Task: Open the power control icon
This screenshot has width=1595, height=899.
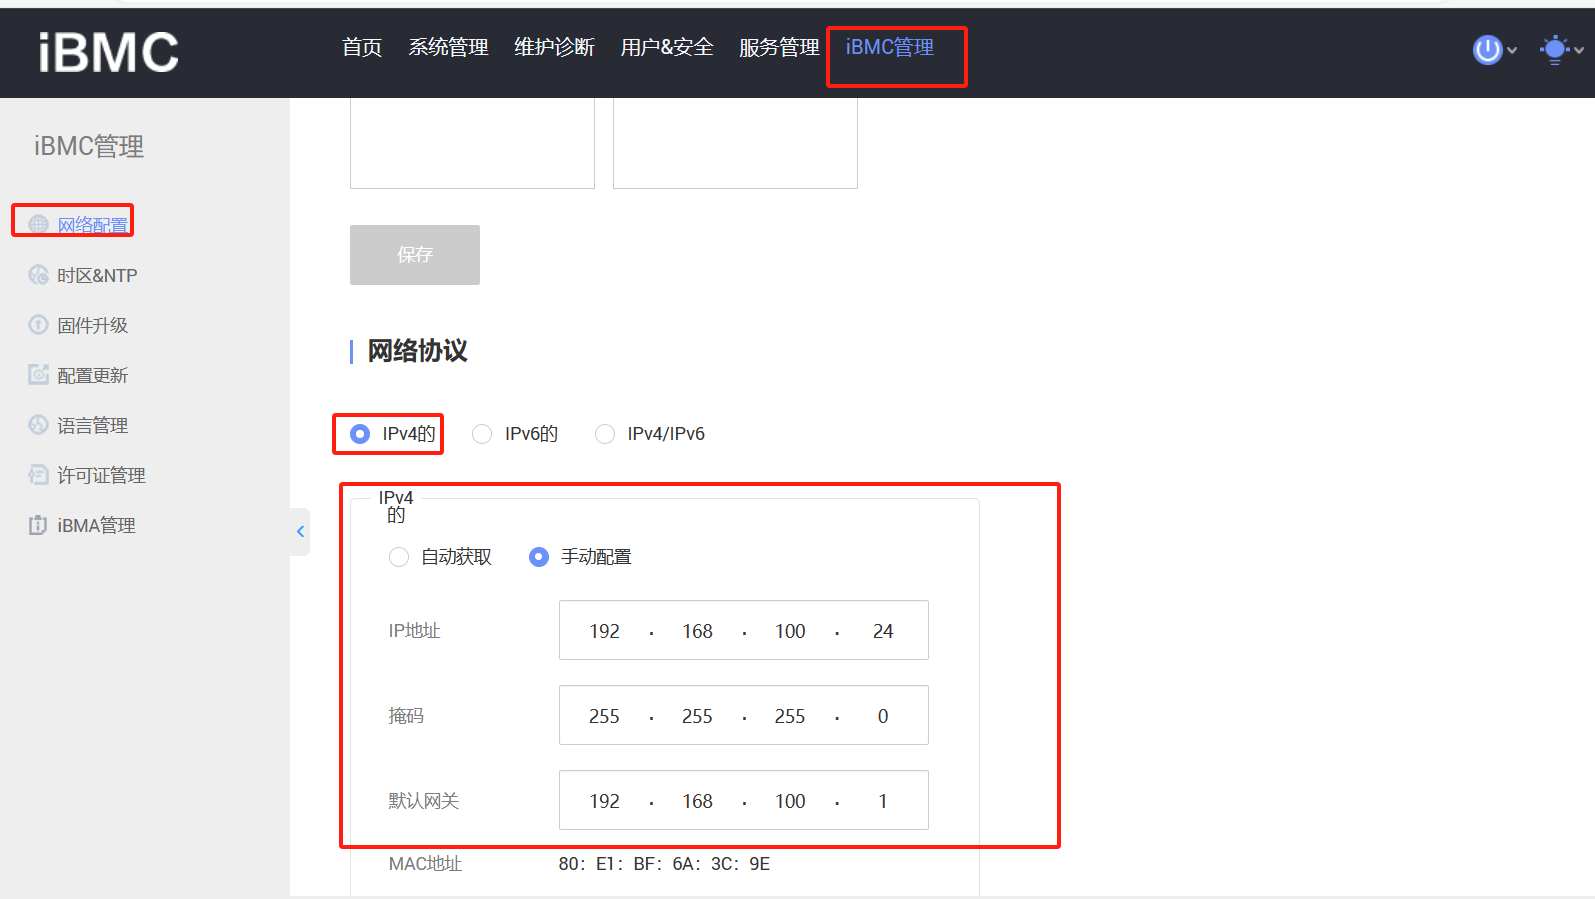Action: pos(1487,49)
